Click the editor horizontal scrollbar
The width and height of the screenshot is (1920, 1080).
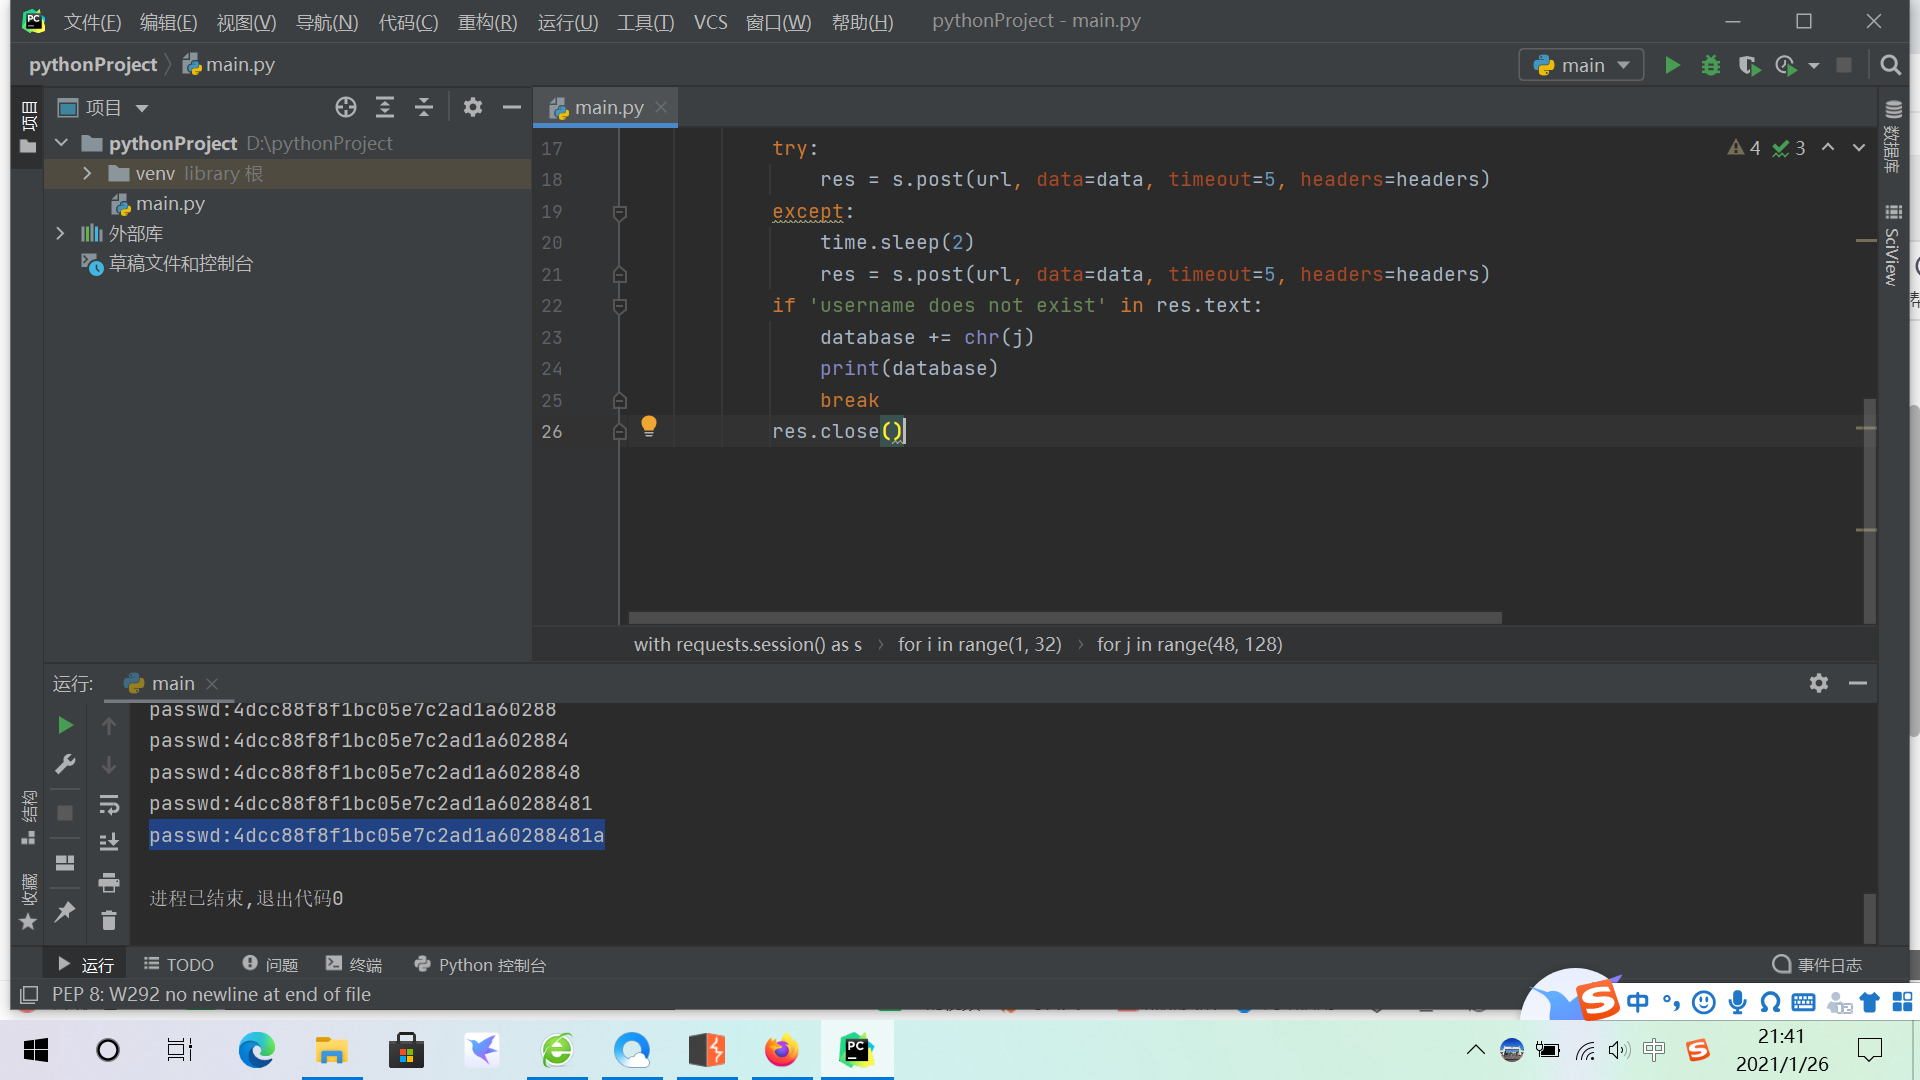pyautogui.click(x=1064, y=618)
